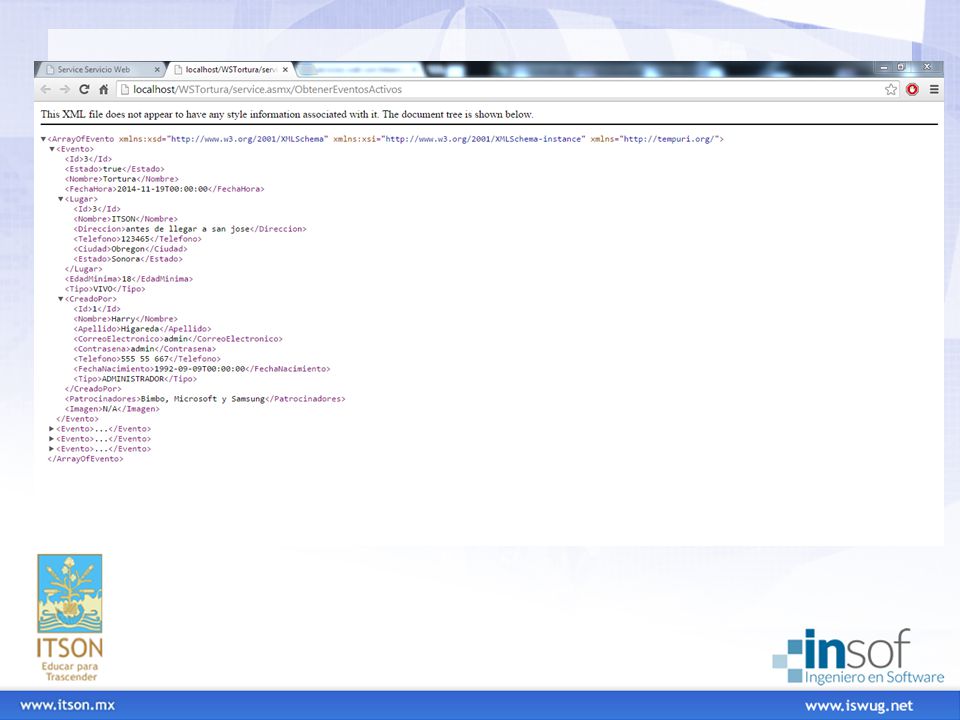
Task: Click the www.itson.mx footer text
Action: click(67, 705)
